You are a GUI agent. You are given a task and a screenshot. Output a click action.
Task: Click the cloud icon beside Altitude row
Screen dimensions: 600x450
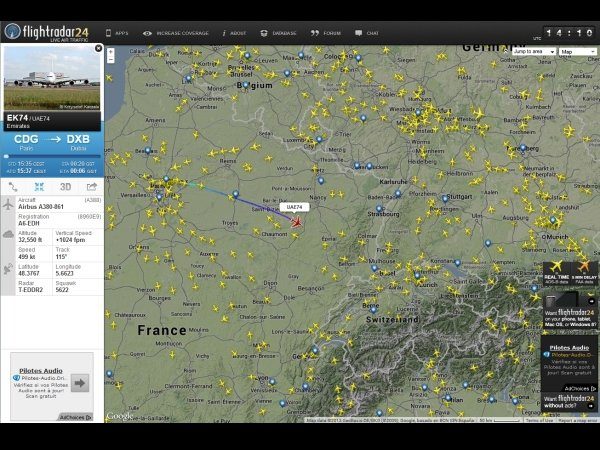(x=8, y=234)
